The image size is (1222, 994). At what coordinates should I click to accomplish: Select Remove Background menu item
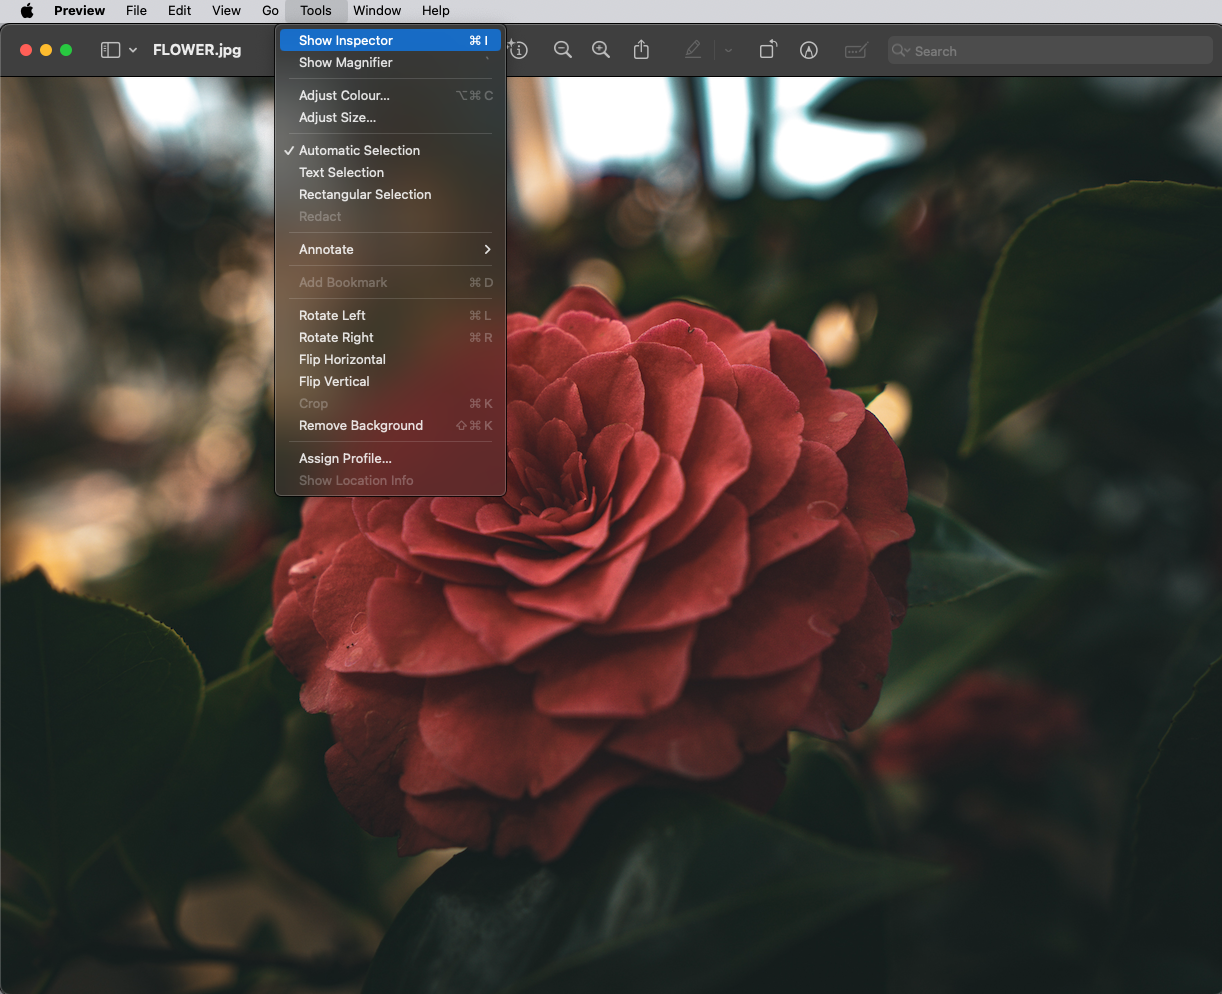click(x=361, y=425)
